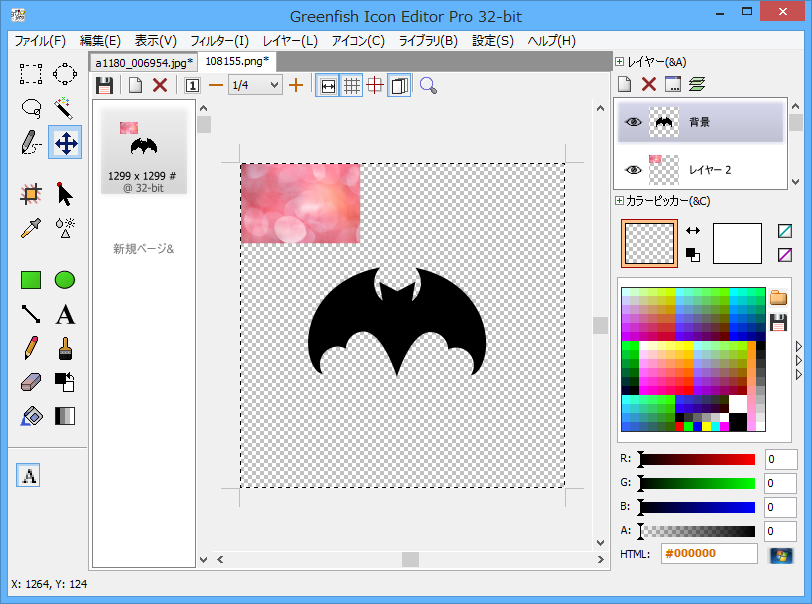Click 新規ページ& to add page
This screenshot has height=604, width=812.
pos(143,248)
